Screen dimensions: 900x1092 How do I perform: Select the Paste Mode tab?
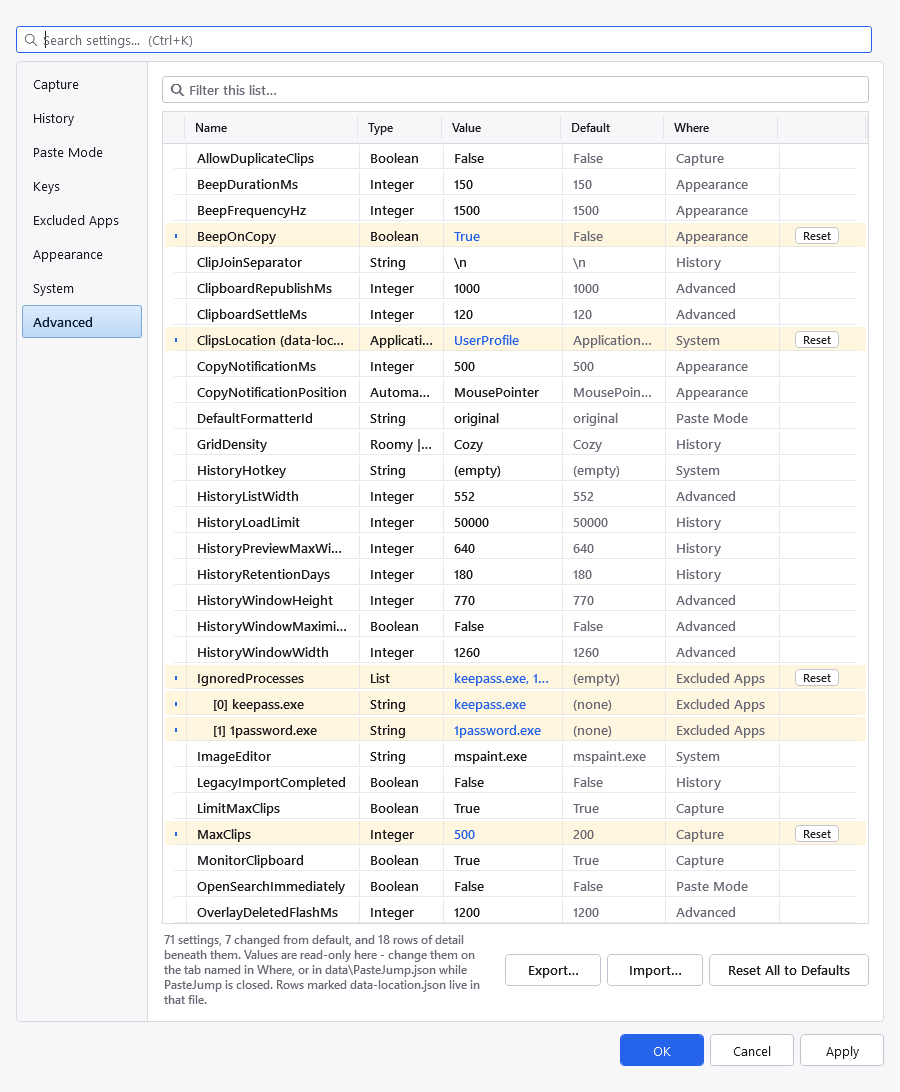82,153
